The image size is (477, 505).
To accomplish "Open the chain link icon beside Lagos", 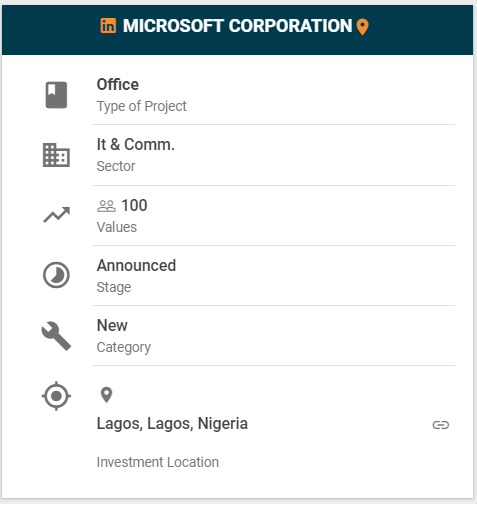I will [x=441, y=425].
